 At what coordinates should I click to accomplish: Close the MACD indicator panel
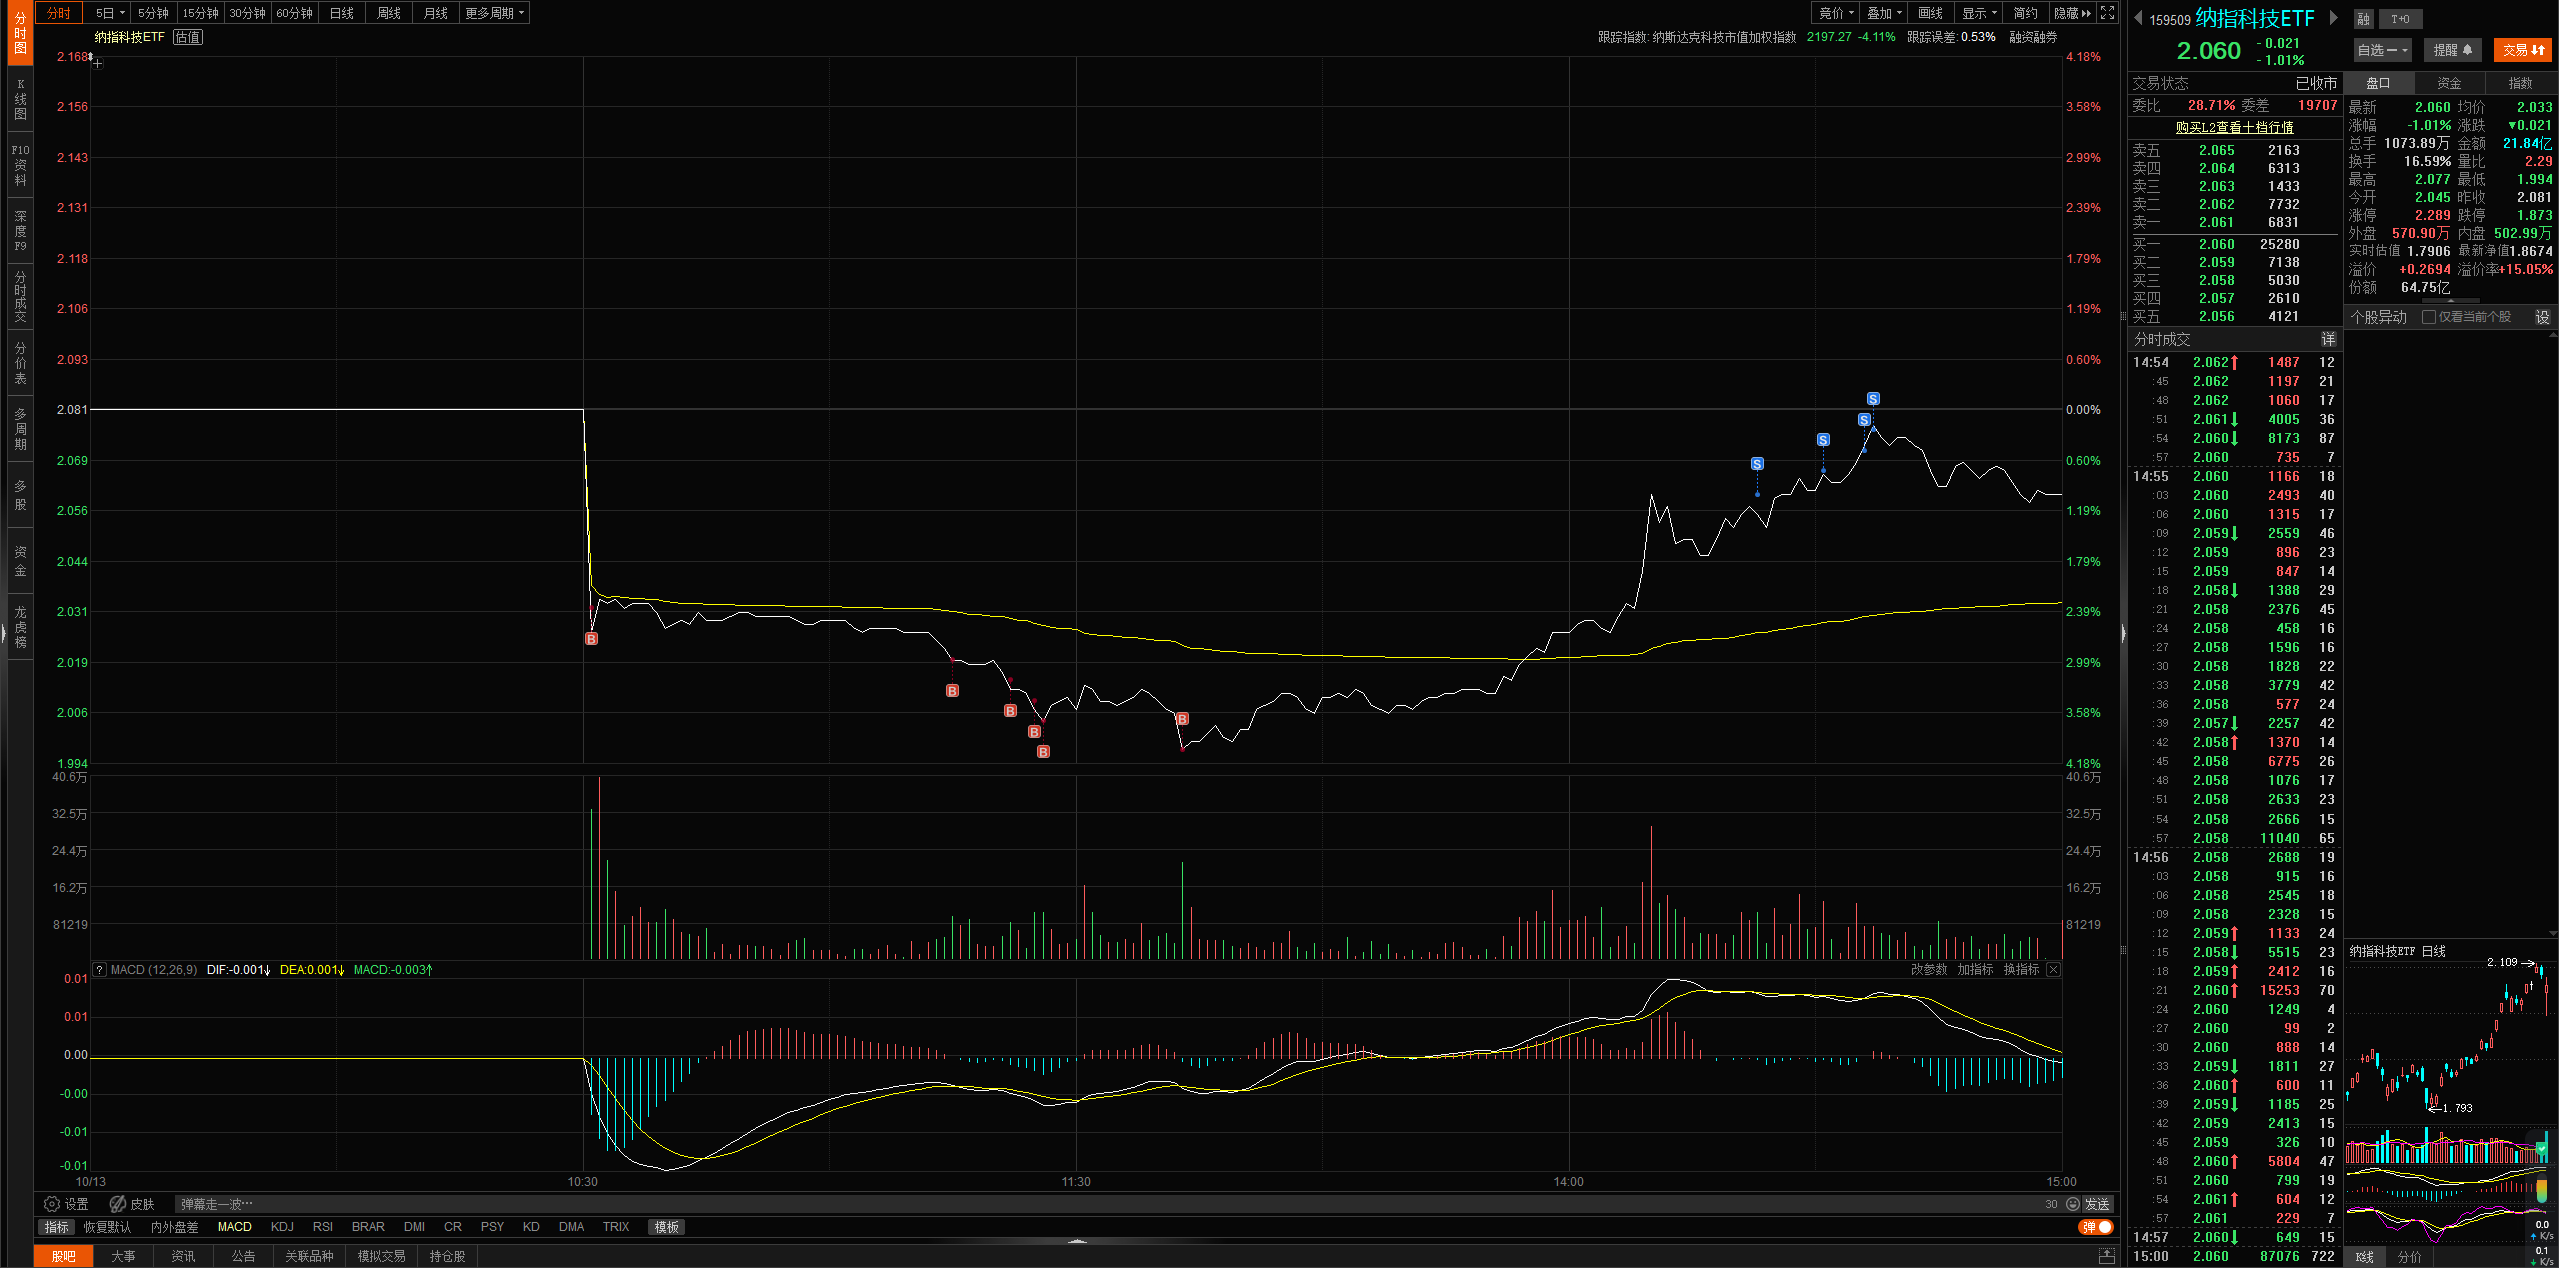pos(2053,970)
